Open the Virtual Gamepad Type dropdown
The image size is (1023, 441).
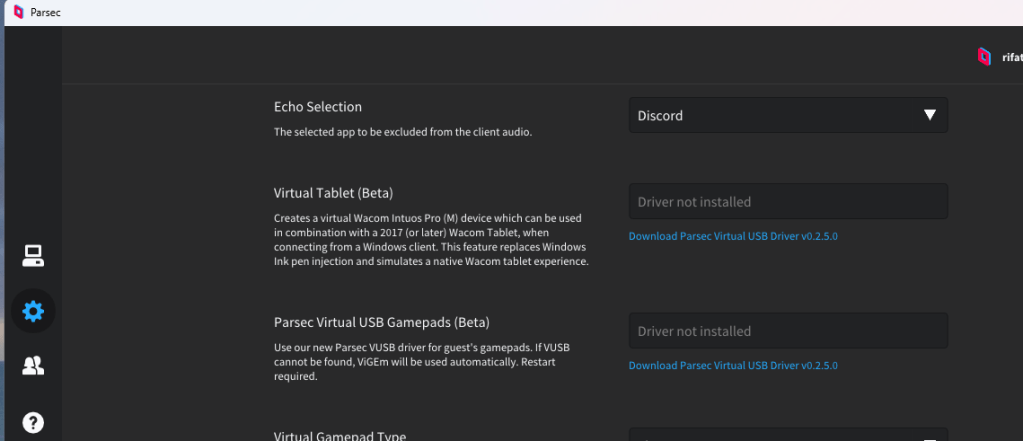(x=788, y=434)
